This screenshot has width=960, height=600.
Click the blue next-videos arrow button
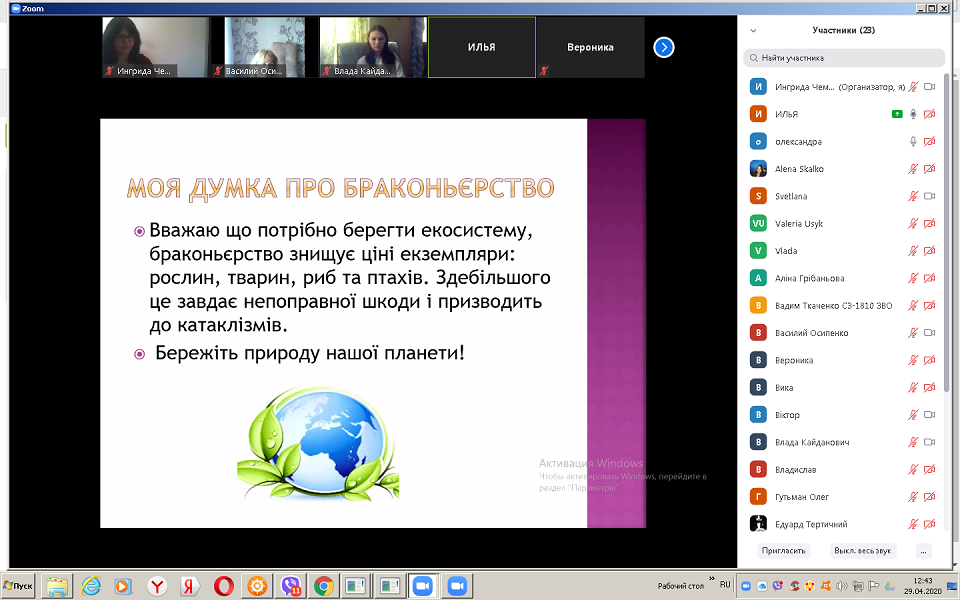664,47
